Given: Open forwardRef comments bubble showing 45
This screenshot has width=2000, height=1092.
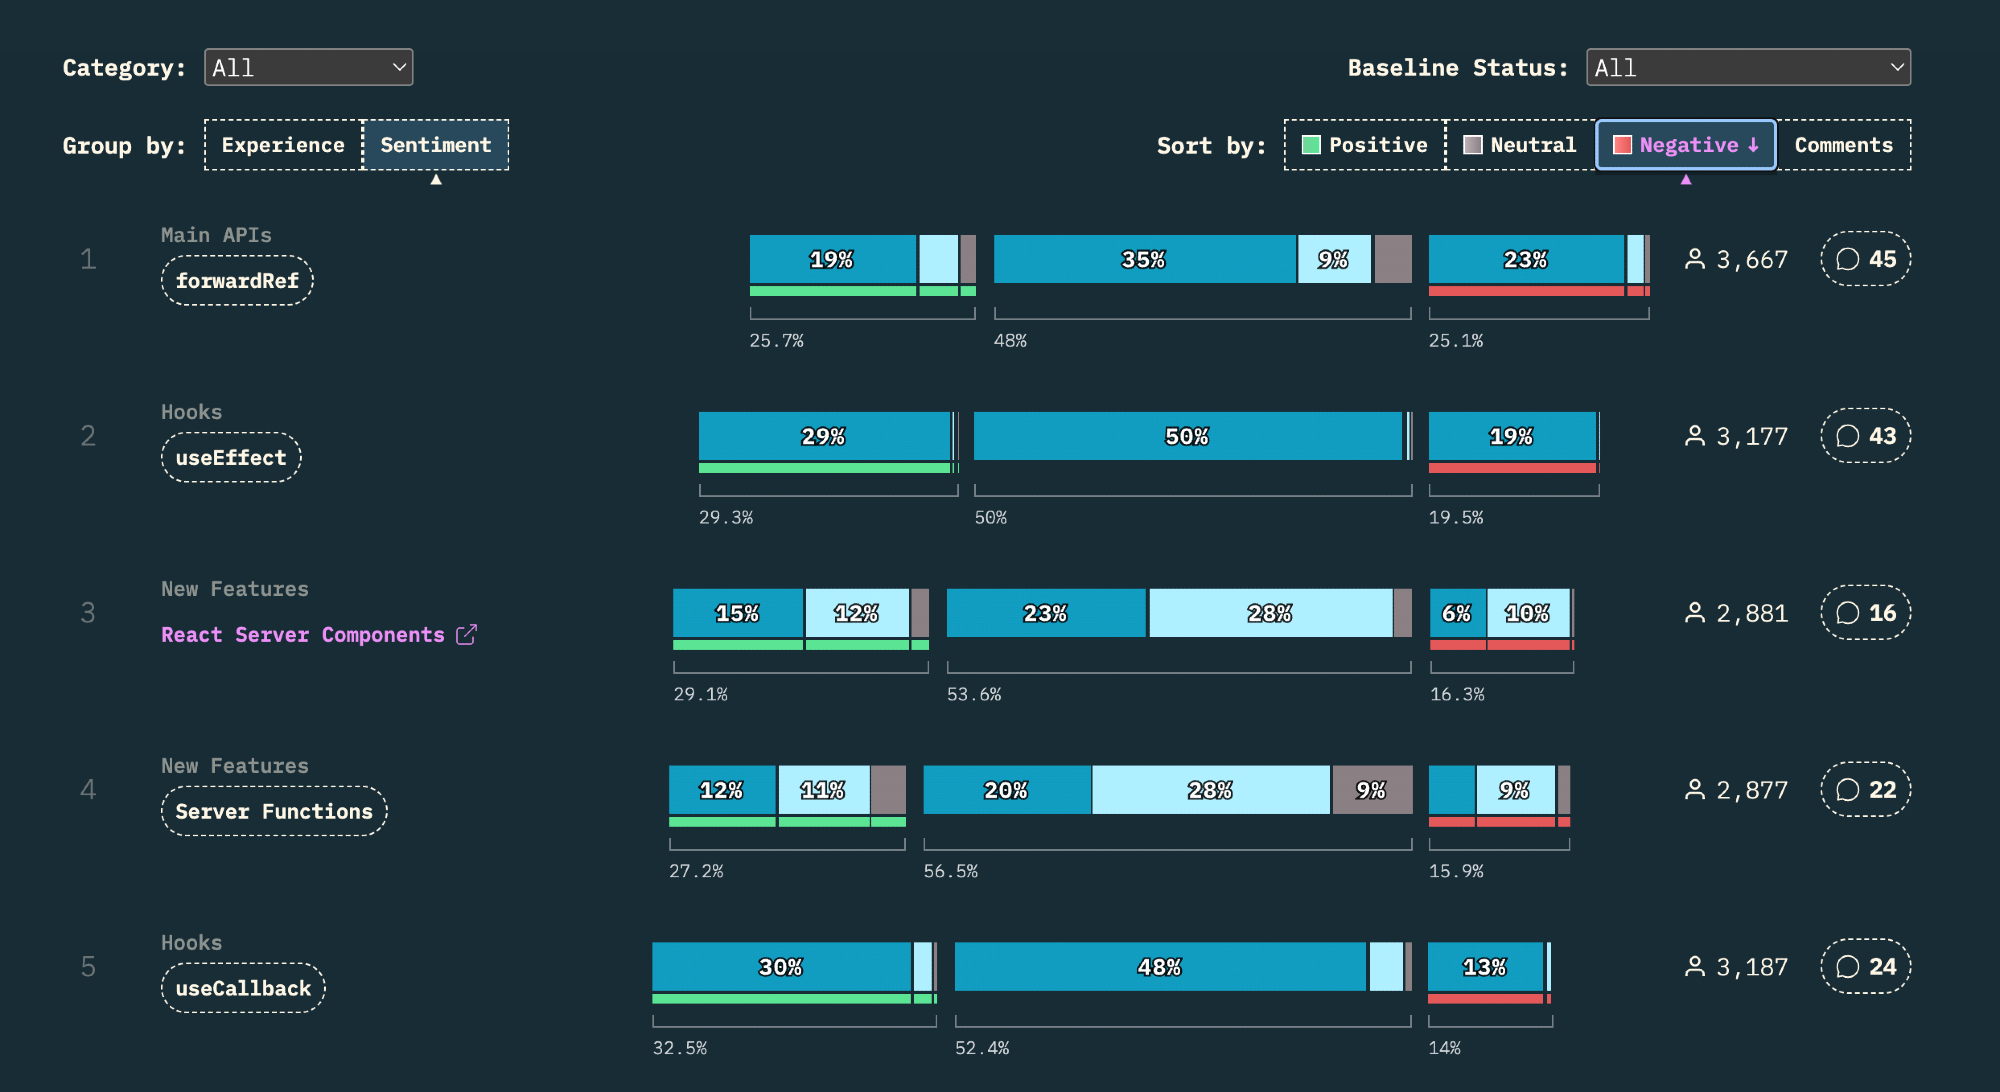Looking at the screenshot, I should pyautogui.click(x=1865, y=259).
